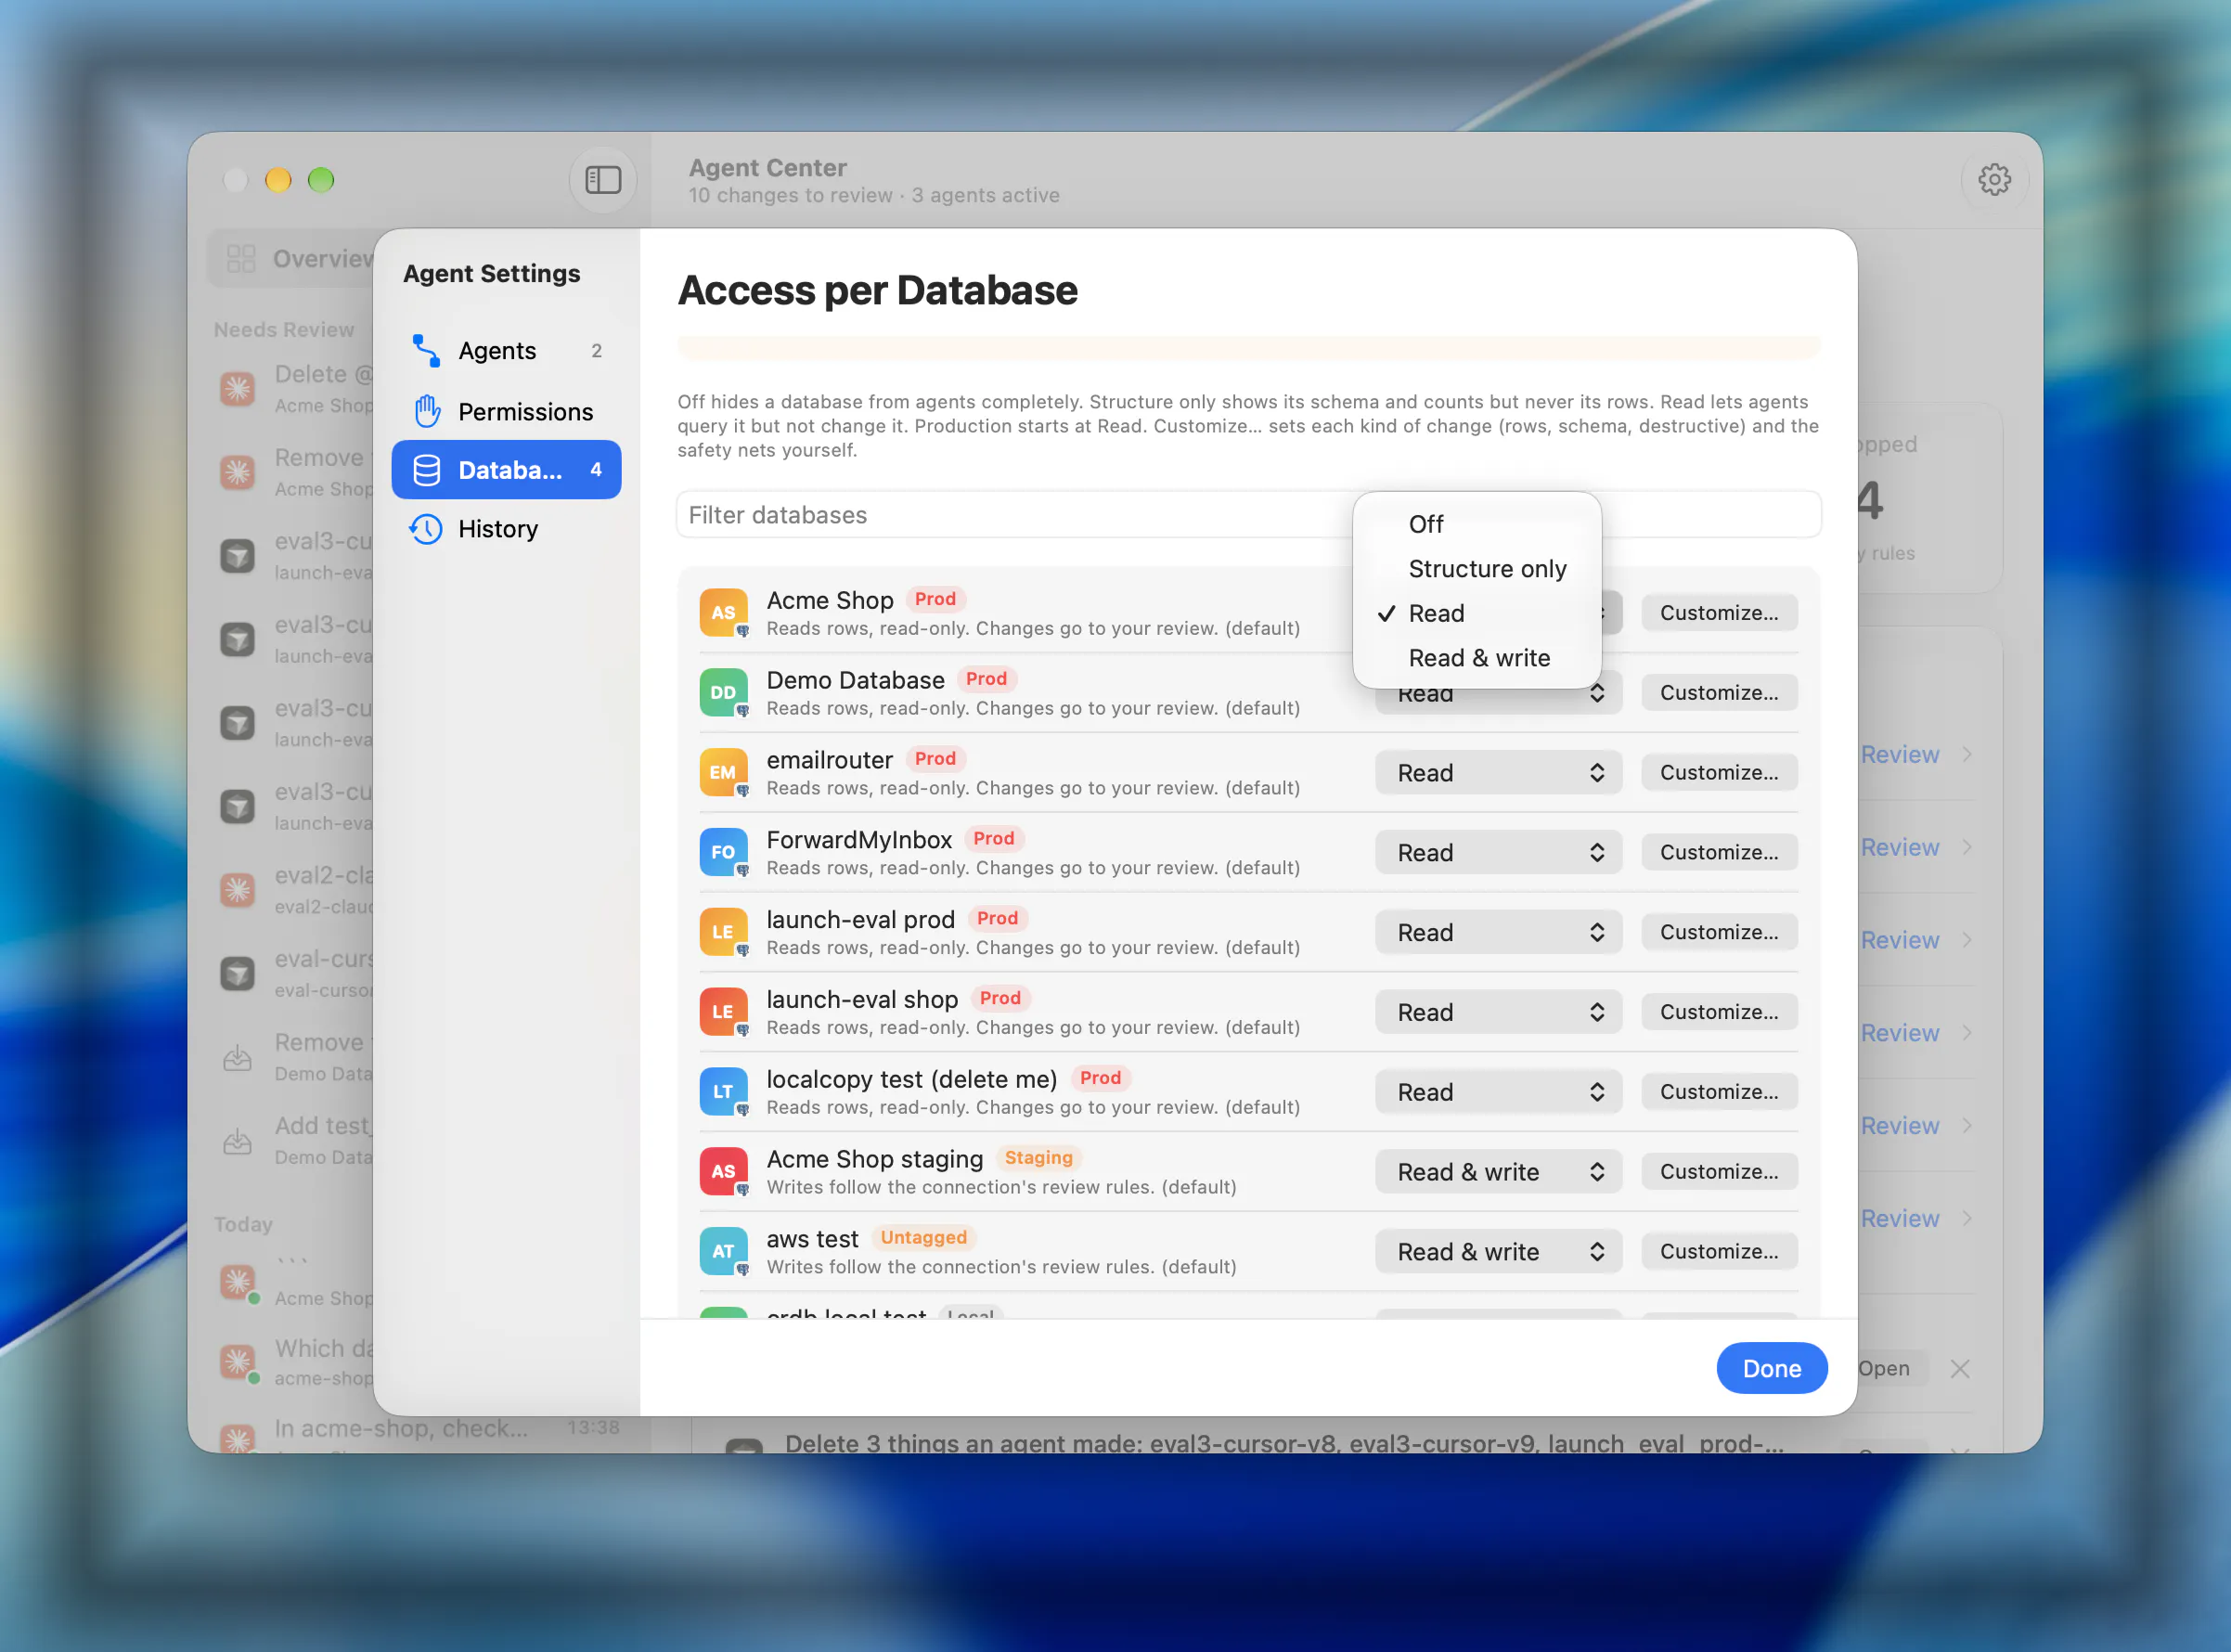
Task: Click the Acme Shop AS database icon
Action: [x=723, y=613]
